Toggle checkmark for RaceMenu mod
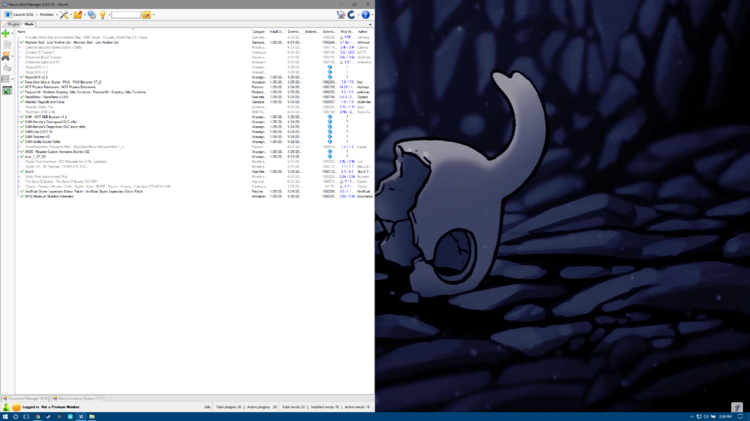This screenshot has height=421, width=750. (x=22, y=97)
